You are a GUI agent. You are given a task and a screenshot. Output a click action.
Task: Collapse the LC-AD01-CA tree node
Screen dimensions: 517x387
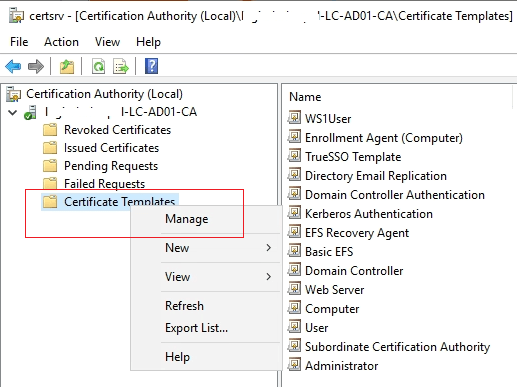click(12, 112)
